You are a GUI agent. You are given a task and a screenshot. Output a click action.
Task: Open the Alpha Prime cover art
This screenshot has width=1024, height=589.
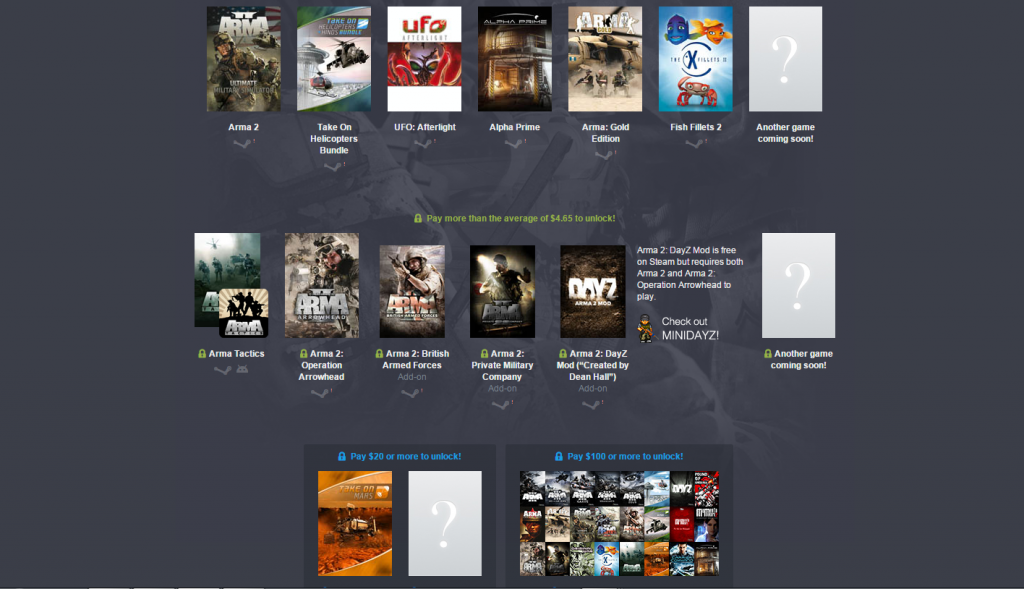[514, 59]
